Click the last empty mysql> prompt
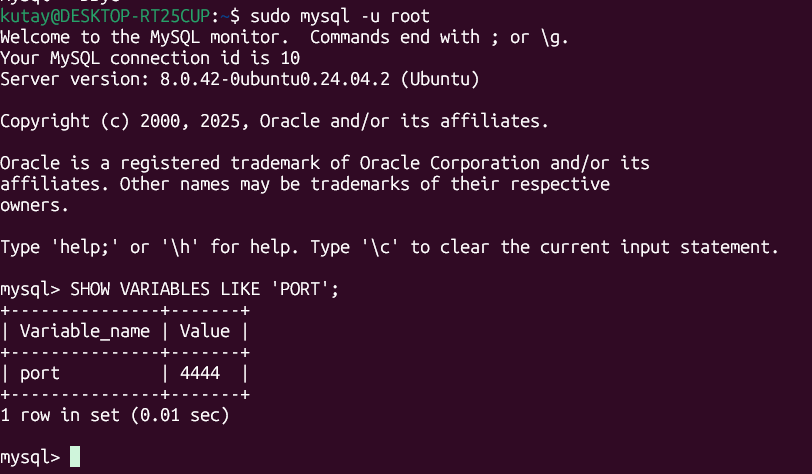The height and width of the screenshot is (474, 812). (x=30, y=457)
